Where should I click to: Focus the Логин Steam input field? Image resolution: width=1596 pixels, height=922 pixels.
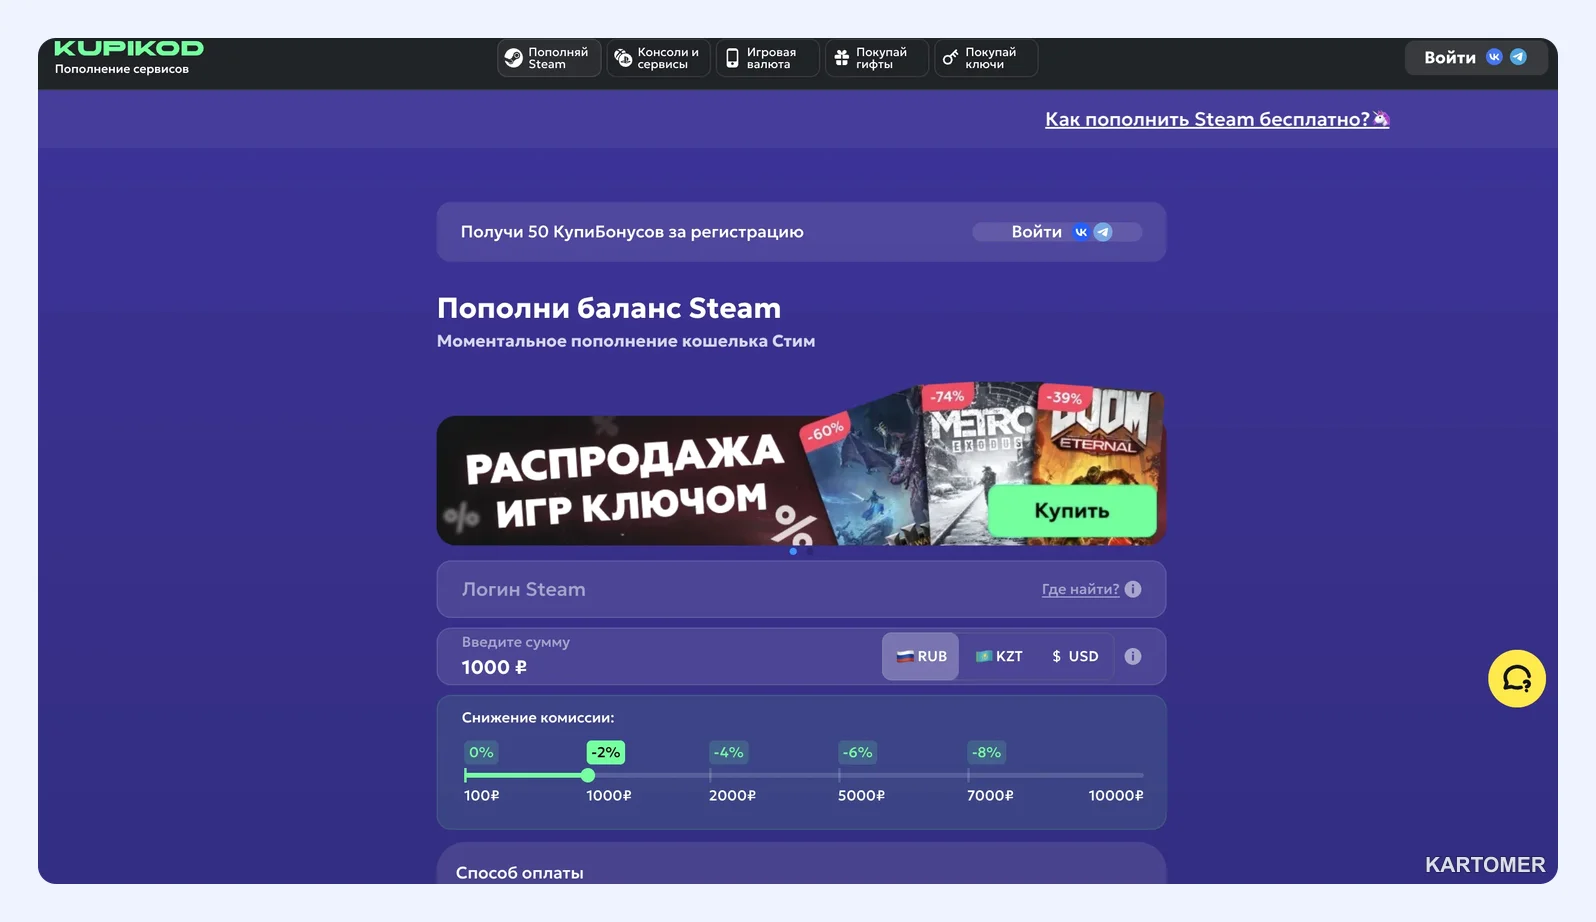tap(801, 589)
